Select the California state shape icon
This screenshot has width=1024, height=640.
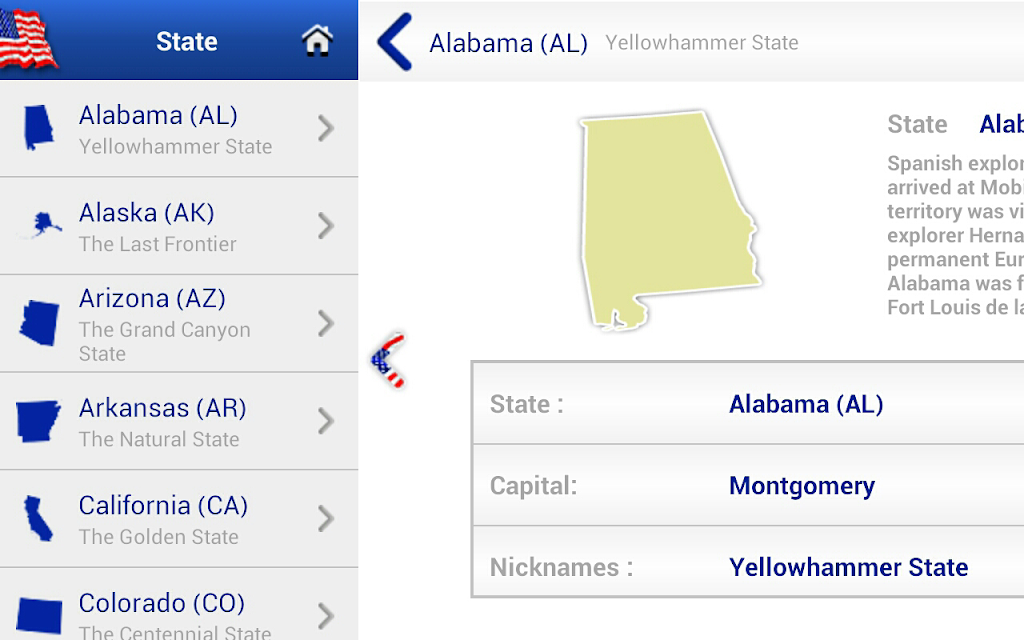click(x=39, y=519)
